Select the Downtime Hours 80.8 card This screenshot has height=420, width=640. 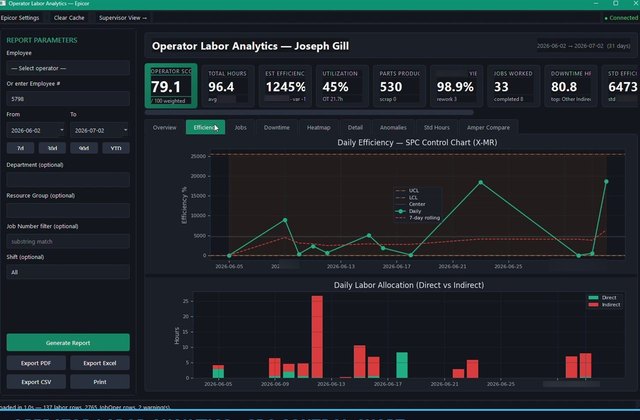[x=571, y=86]
